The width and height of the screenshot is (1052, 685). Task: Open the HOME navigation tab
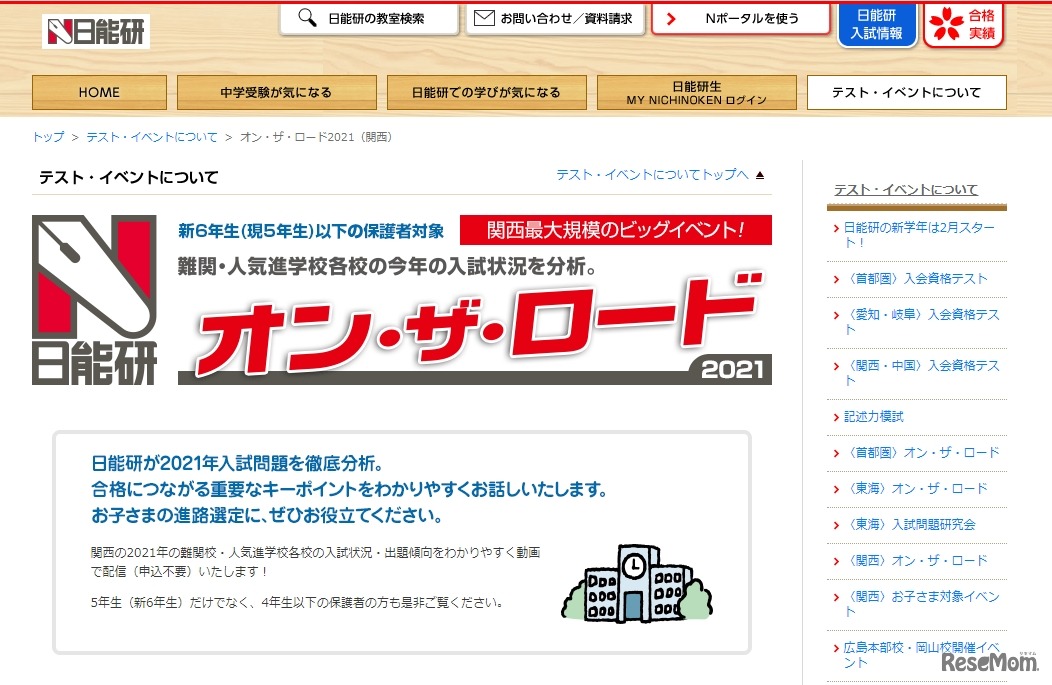pyautogui.click(x=98, y=93)
